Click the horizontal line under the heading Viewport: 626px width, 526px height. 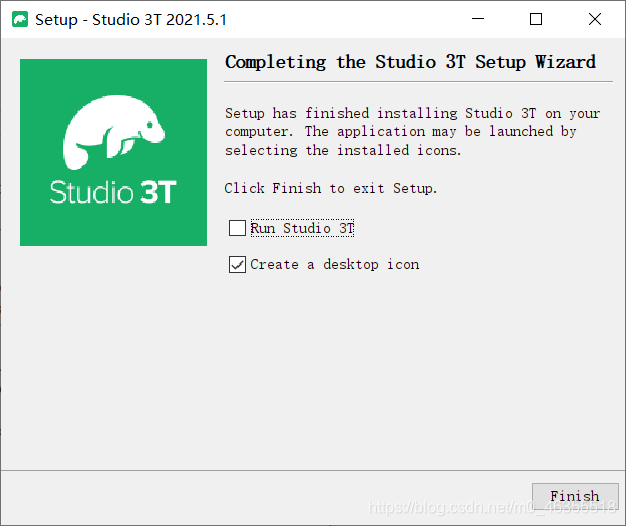tap(418, 82)
